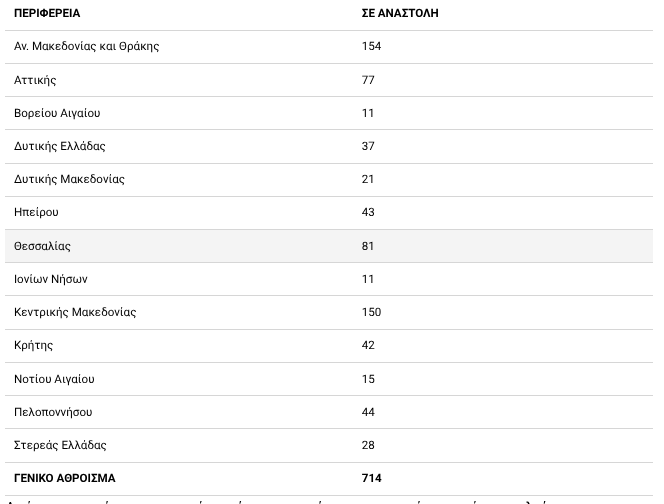
Task: Click the value 77 for Αττικής
Action: [368, 80]
